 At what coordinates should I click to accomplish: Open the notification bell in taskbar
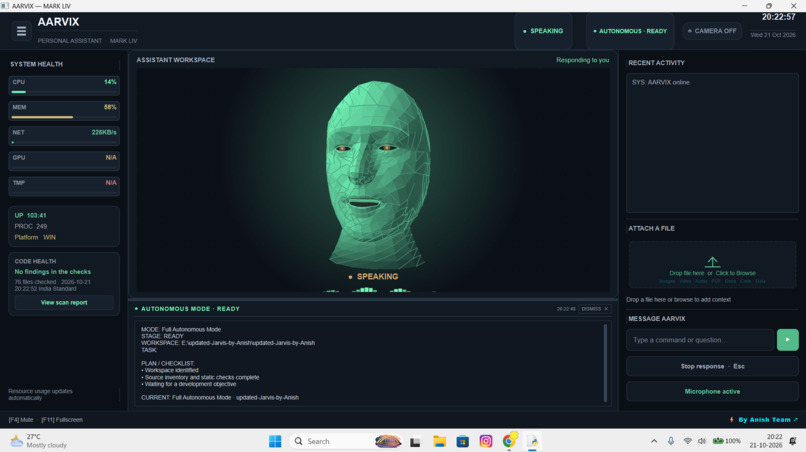(792, 441)
